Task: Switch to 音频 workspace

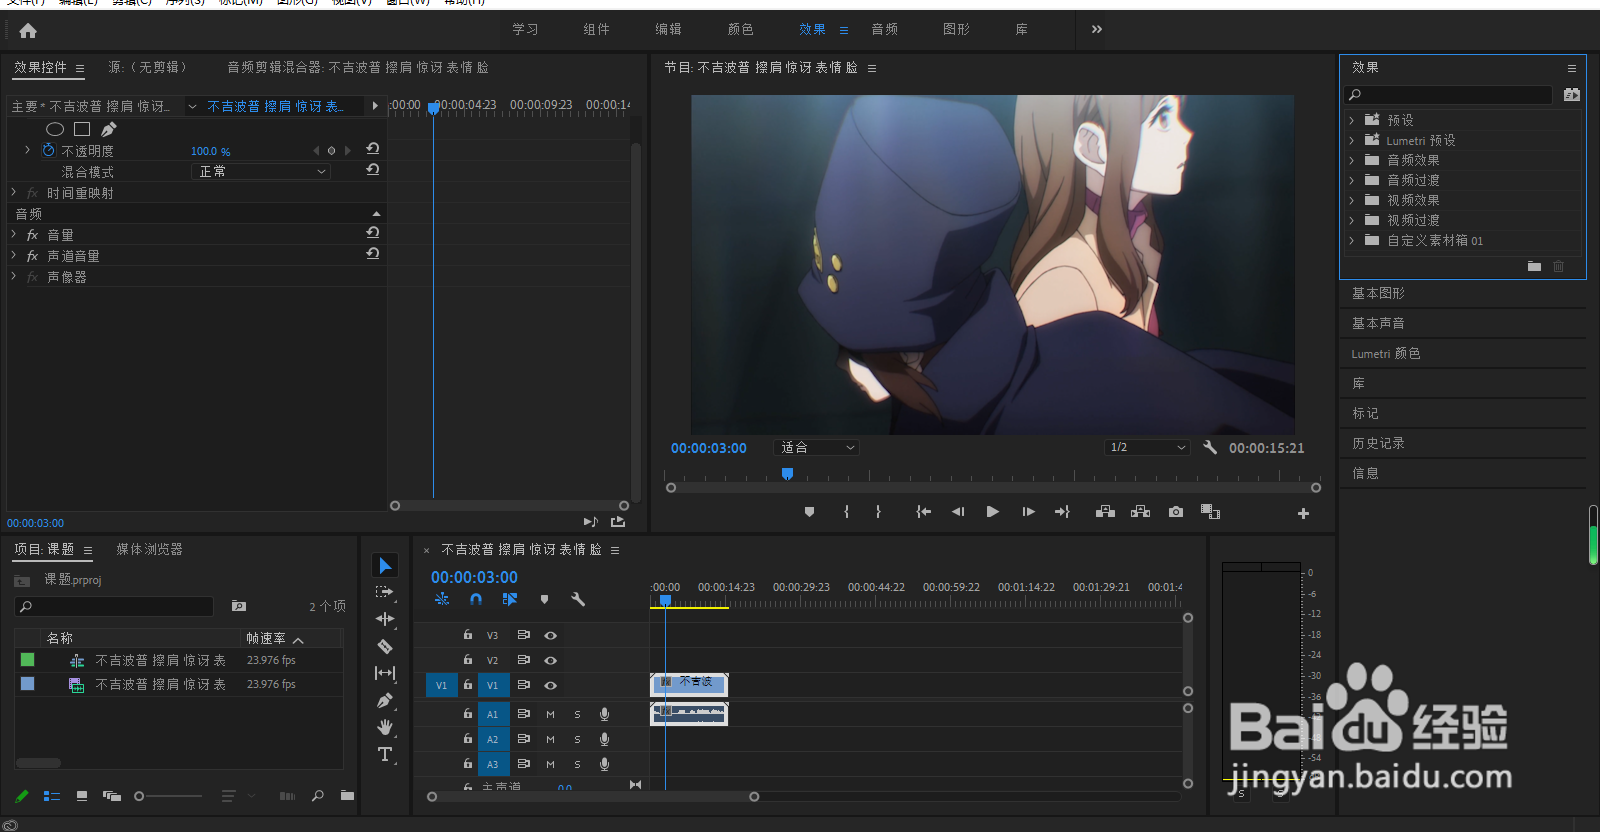Action: pos(884,30)
